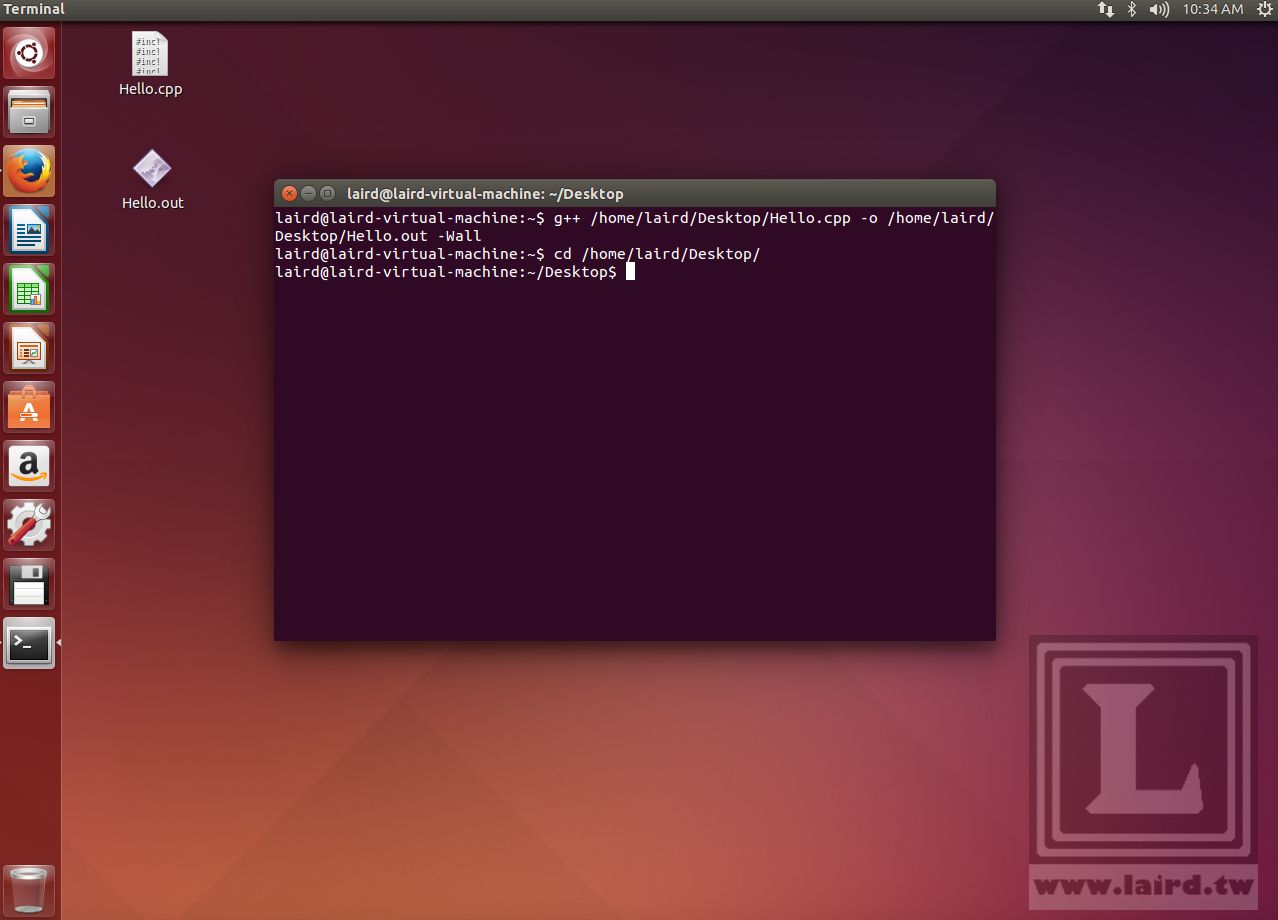Open the Ubuntu Software Center
Image resolution: width=1278 pixels, height=920 pixels.
[29, 406]
